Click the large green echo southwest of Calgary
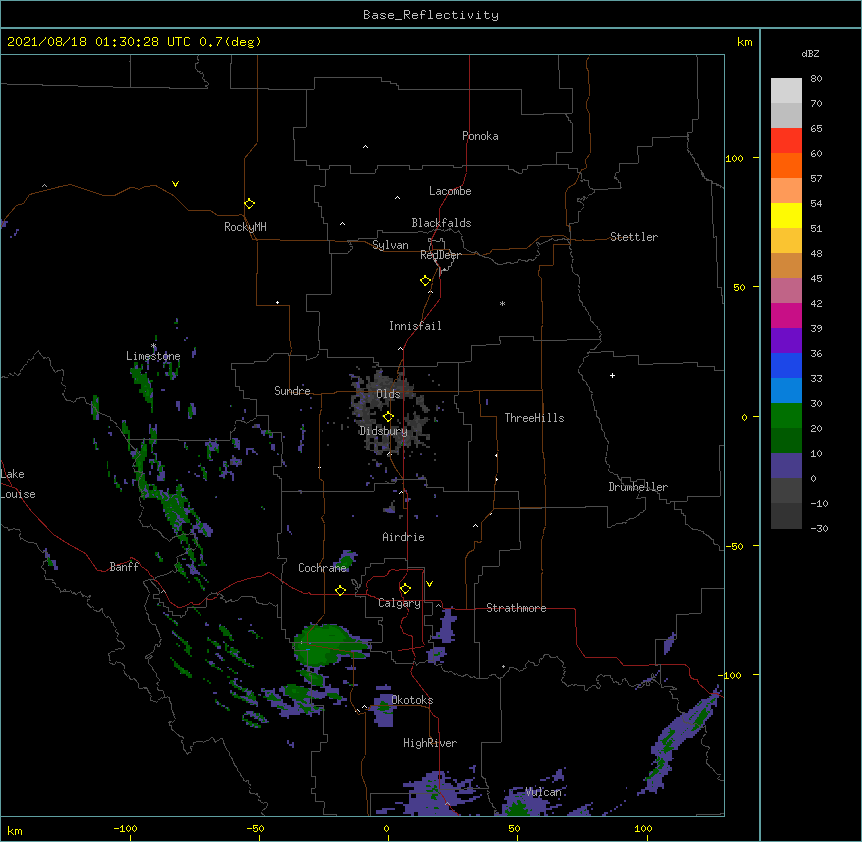Screen dimensions: 862x842 [326, 646]
